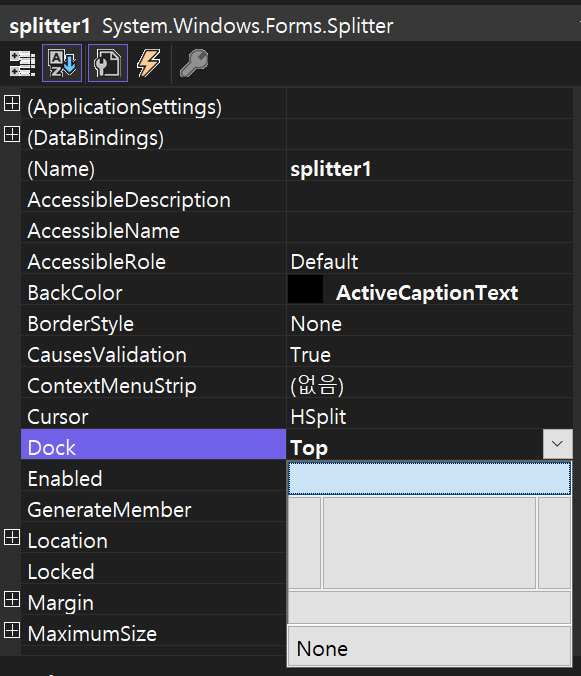The height and width of the screenshot is (676, 581).
Task: Select the highlighted Dock property label
Action: point(153,444)
